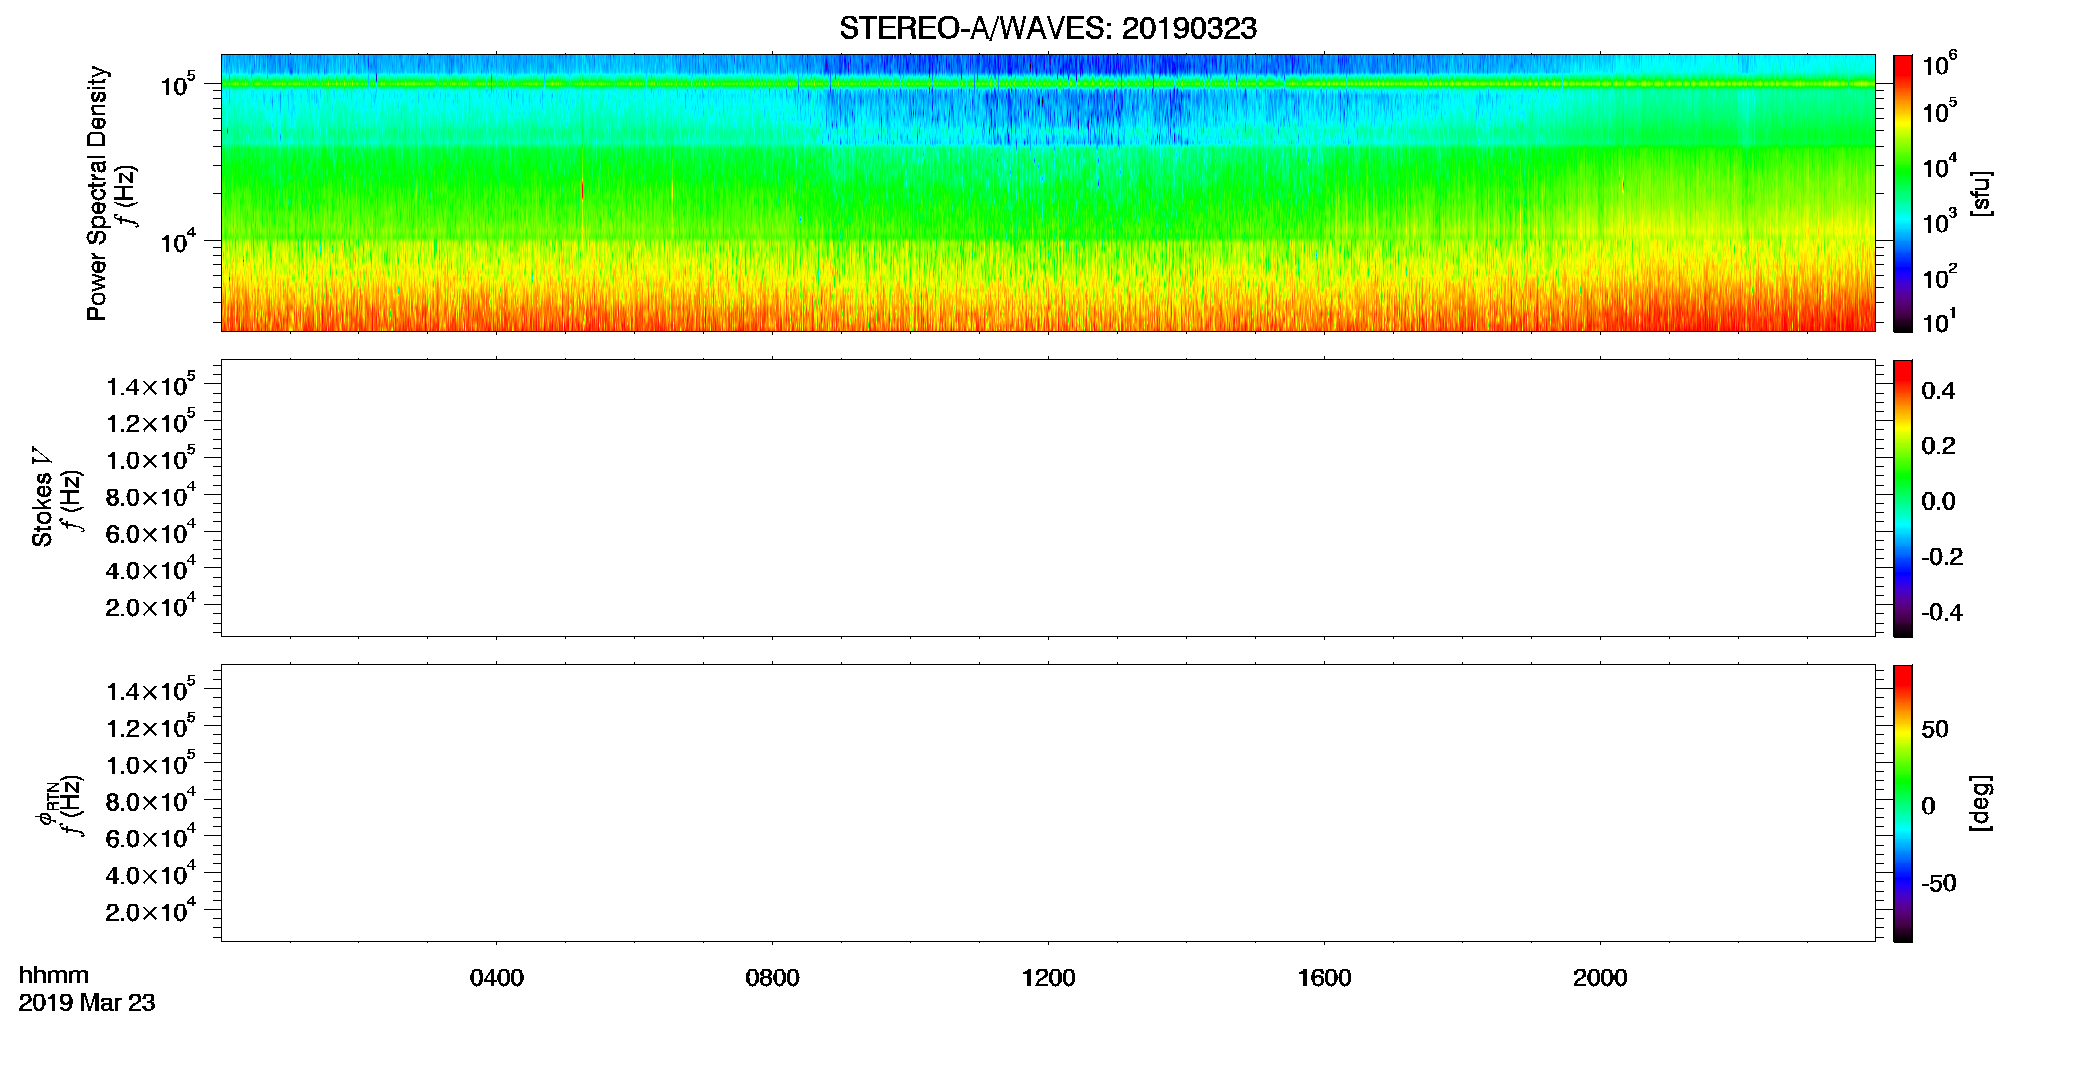The width and height of the screenshot is (2096, 1080).
Task: Click the 2.0×10^4 tick in phi RTN panel
Action: click(x=151, y=910)
